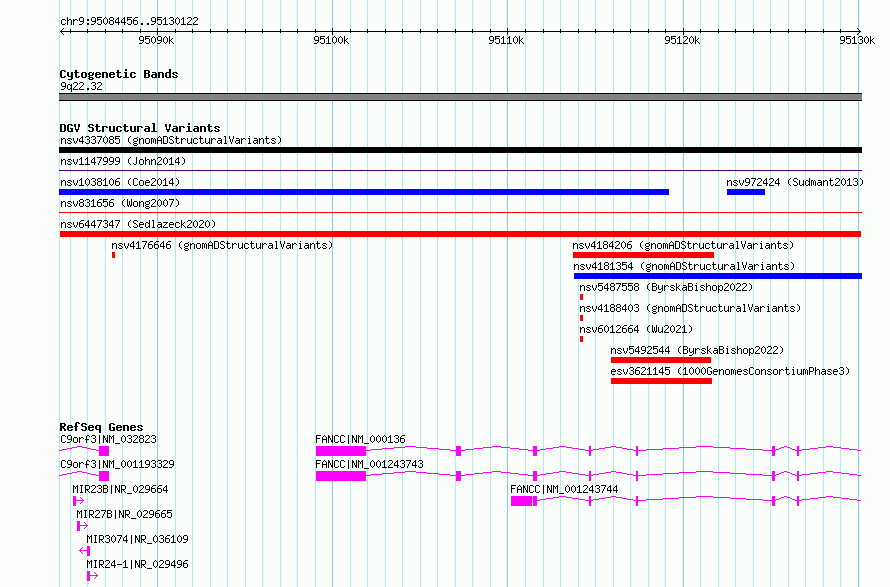
Task: Click the FANCC|NM_001243743 gene label
Action: (x=370, y=464)
